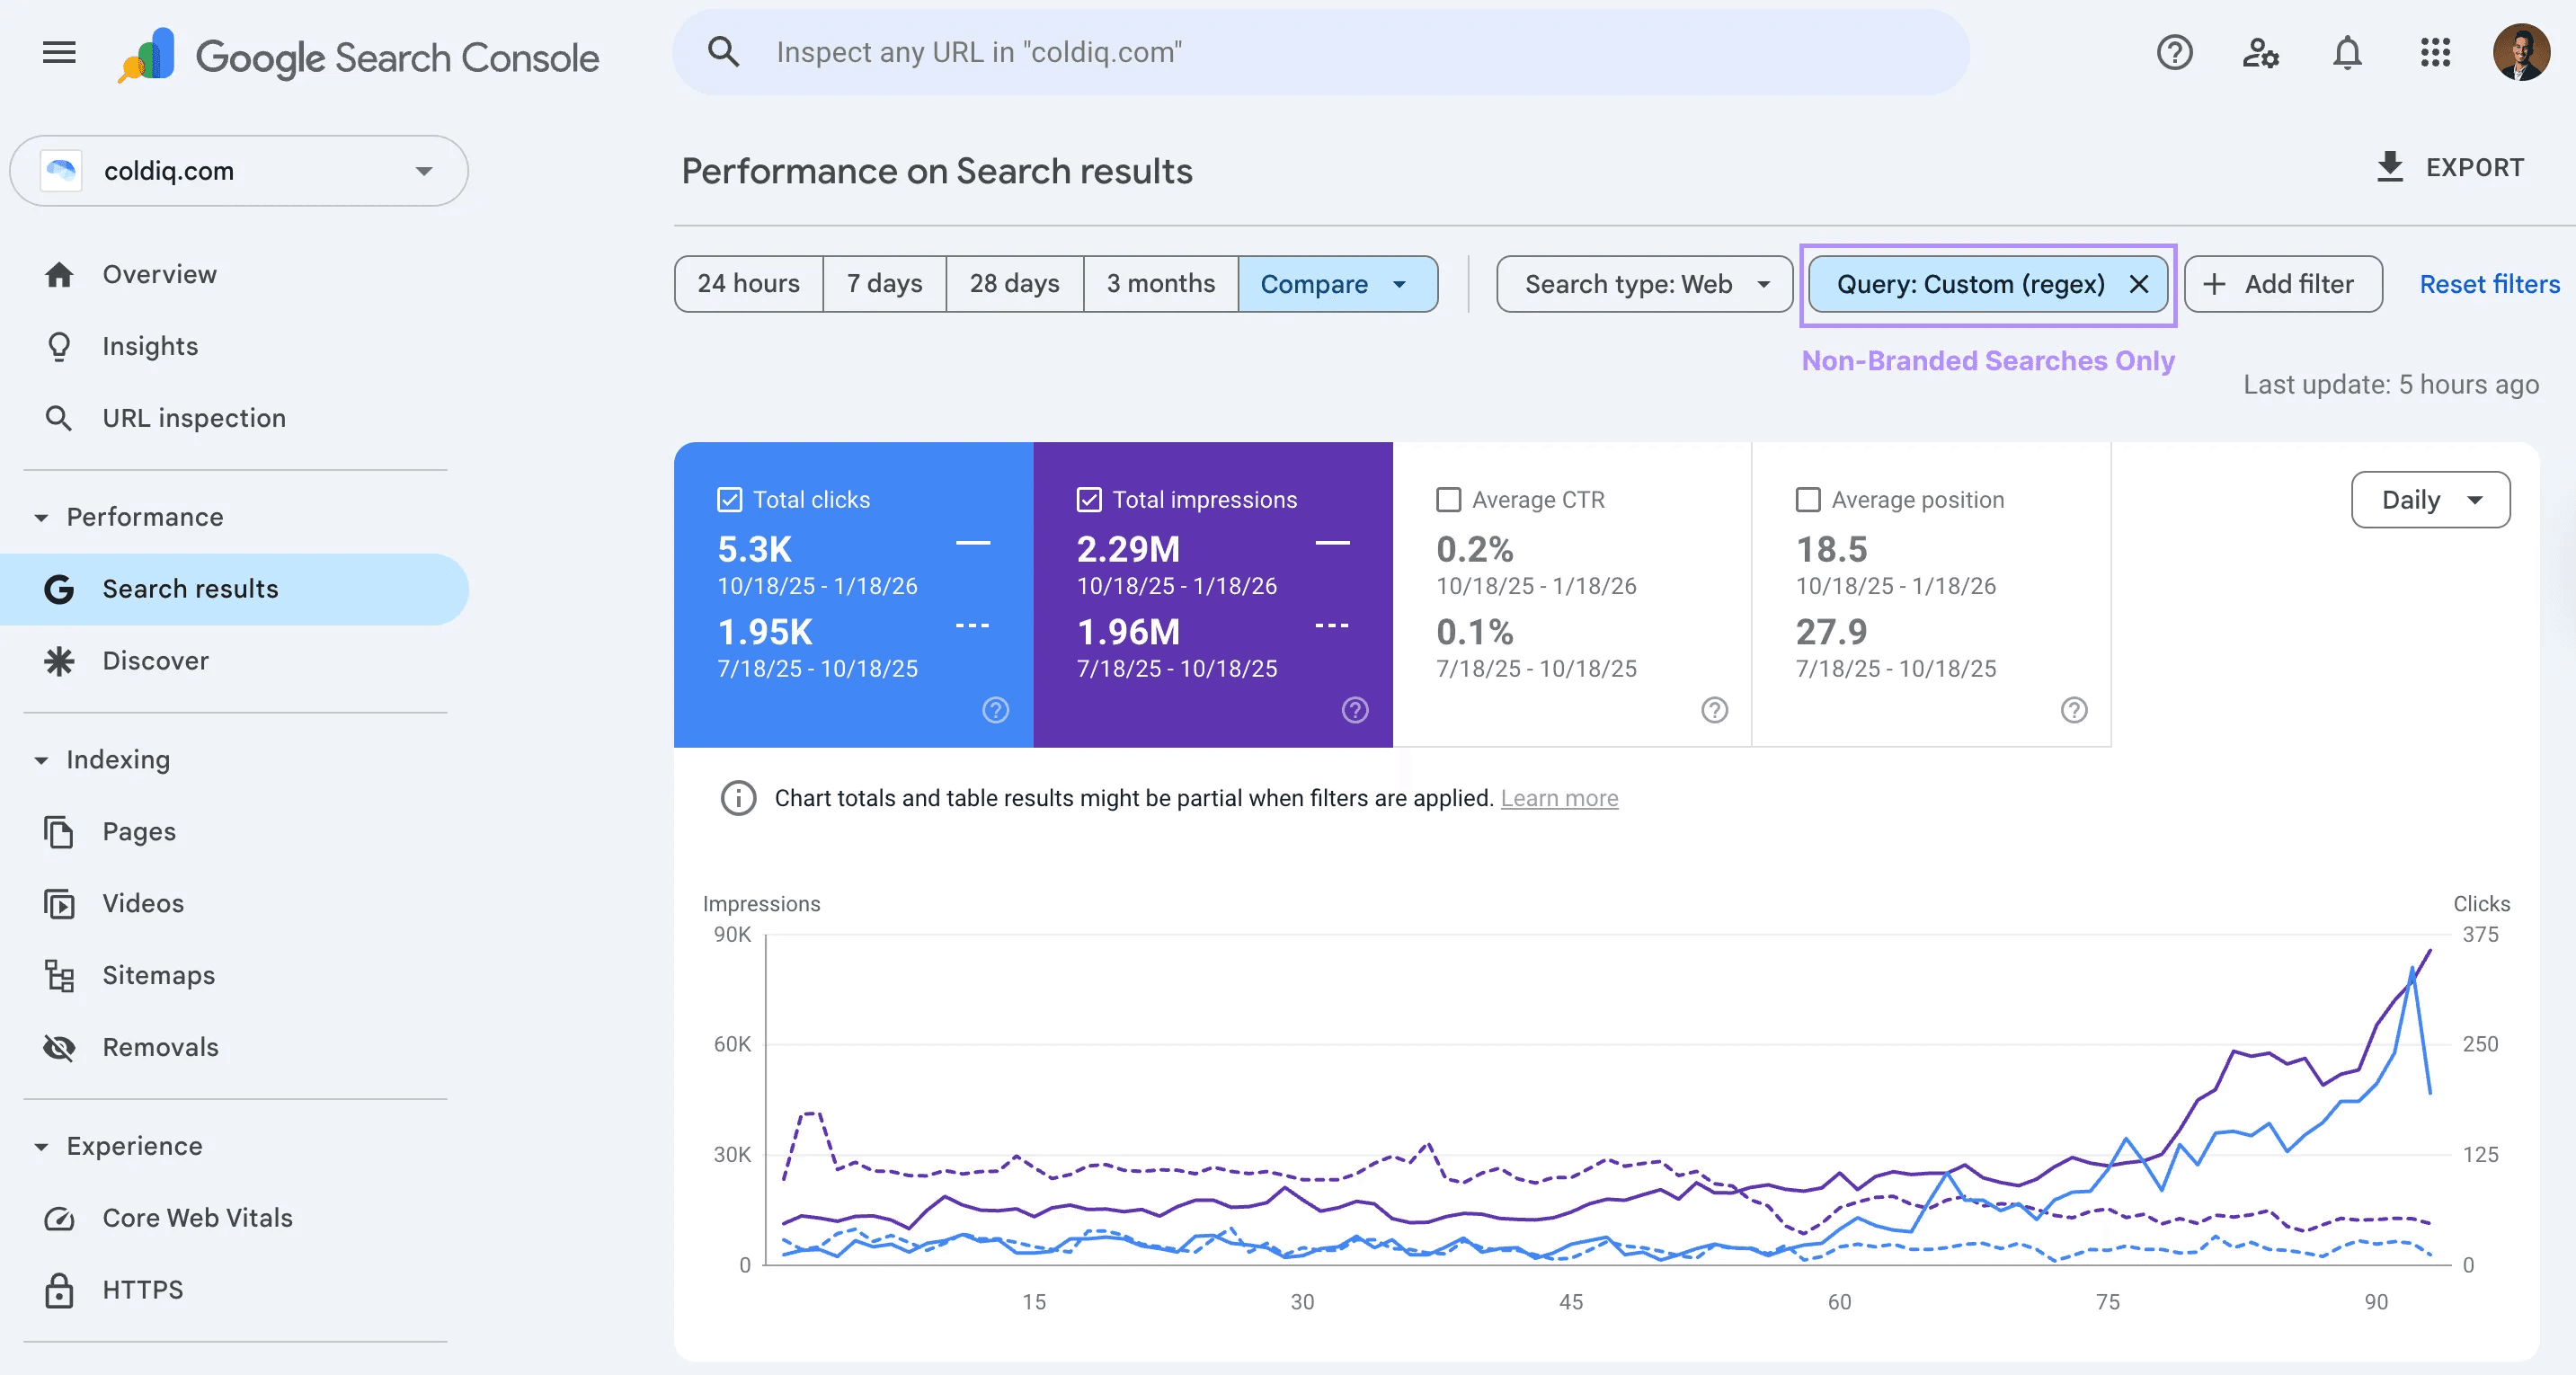Click Total clicks card help icon
The image size is (2576, 1375).
tap(995, 710)
